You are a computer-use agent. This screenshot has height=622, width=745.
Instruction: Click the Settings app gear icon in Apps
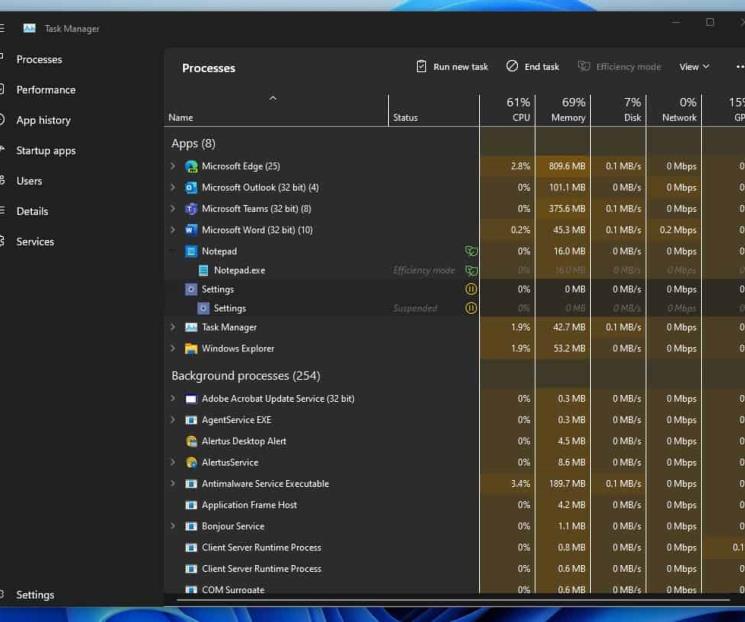[x=191, y=289]
